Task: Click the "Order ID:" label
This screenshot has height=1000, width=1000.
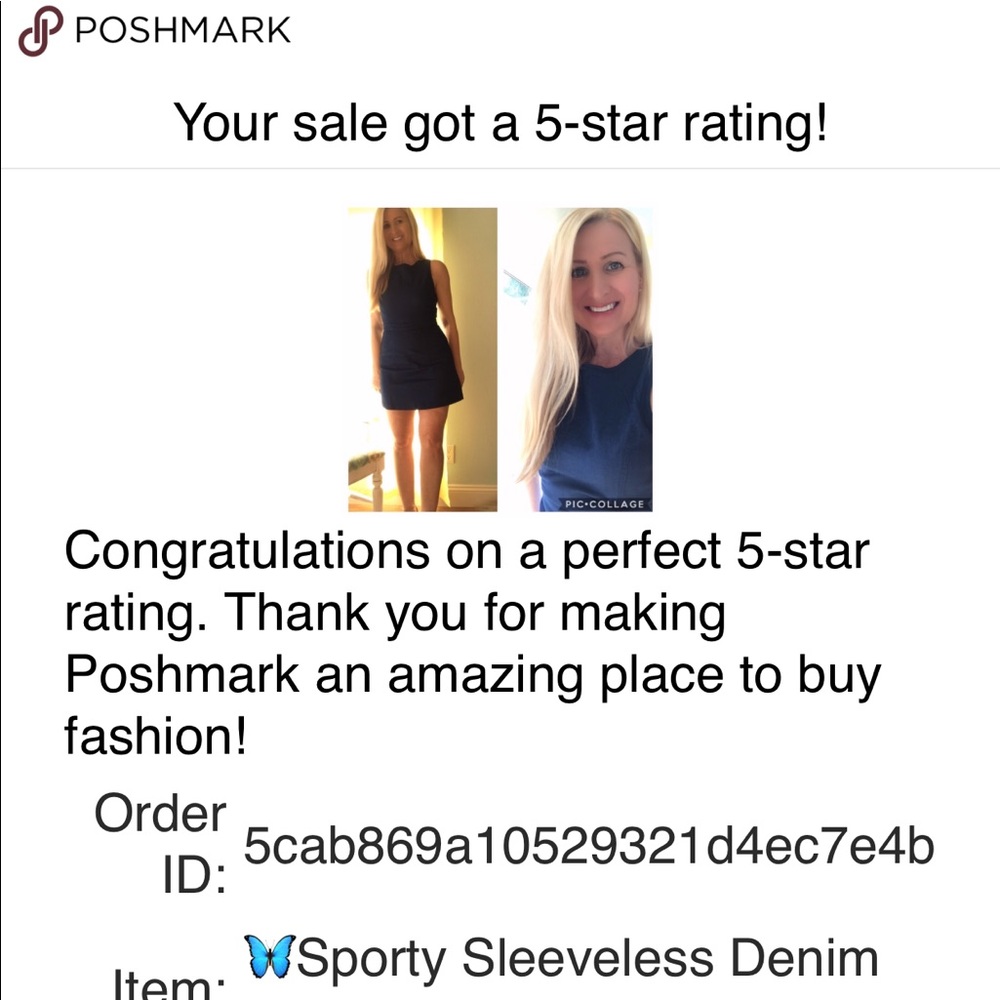Action: coord(160,845)
